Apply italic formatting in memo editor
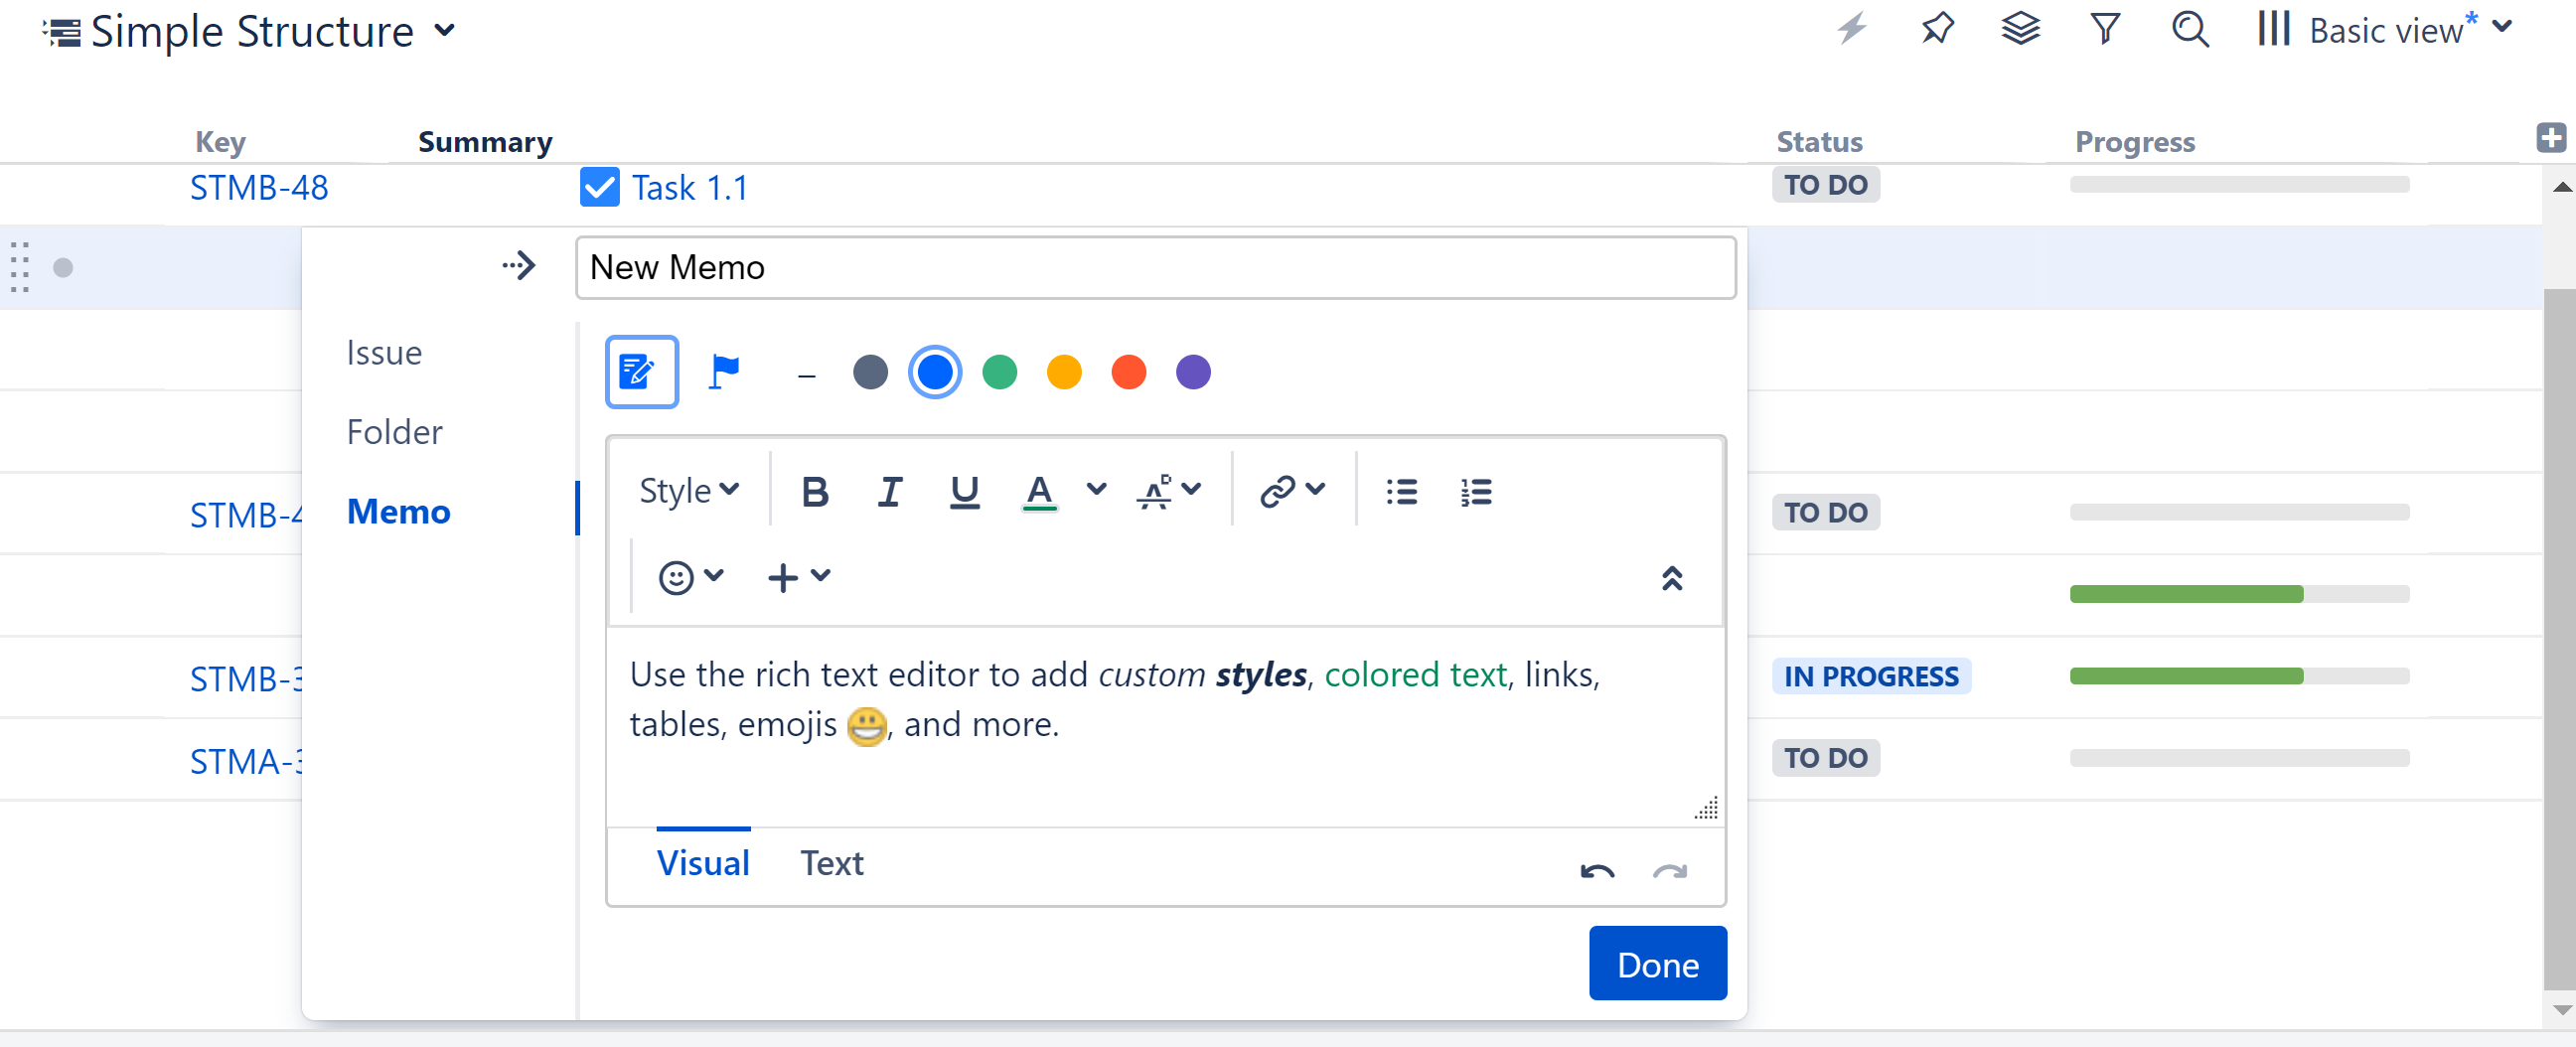 (889, 491)
